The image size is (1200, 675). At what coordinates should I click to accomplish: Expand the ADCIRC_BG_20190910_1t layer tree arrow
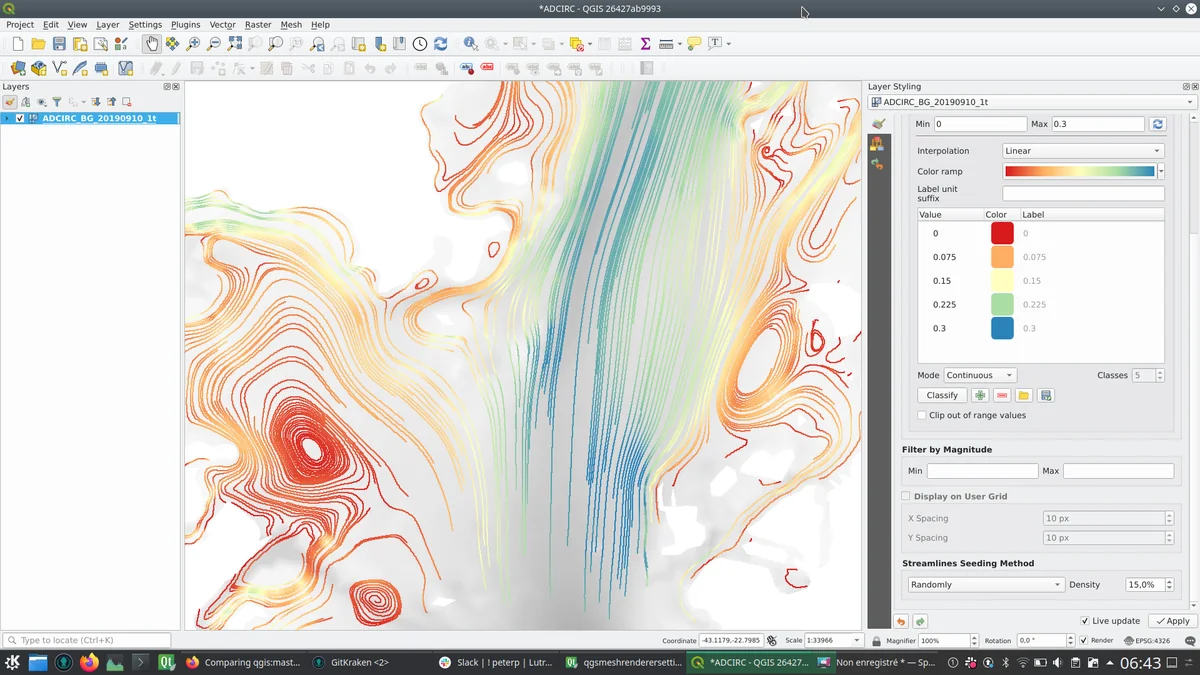coord(7,118)
